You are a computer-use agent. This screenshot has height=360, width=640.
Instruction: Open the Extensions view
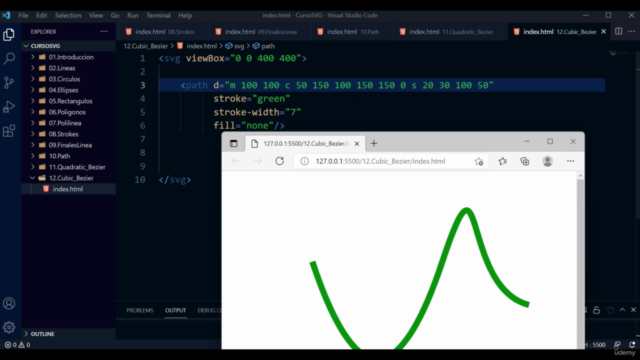[9, 131]
